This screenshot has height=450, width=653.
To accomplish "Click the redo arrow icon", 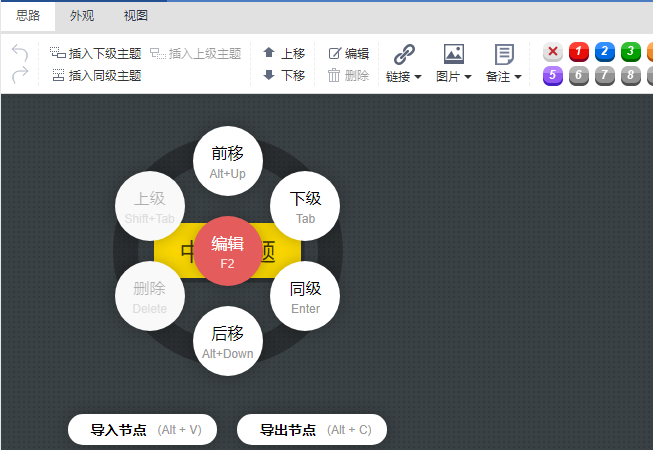I will point(20,75).
